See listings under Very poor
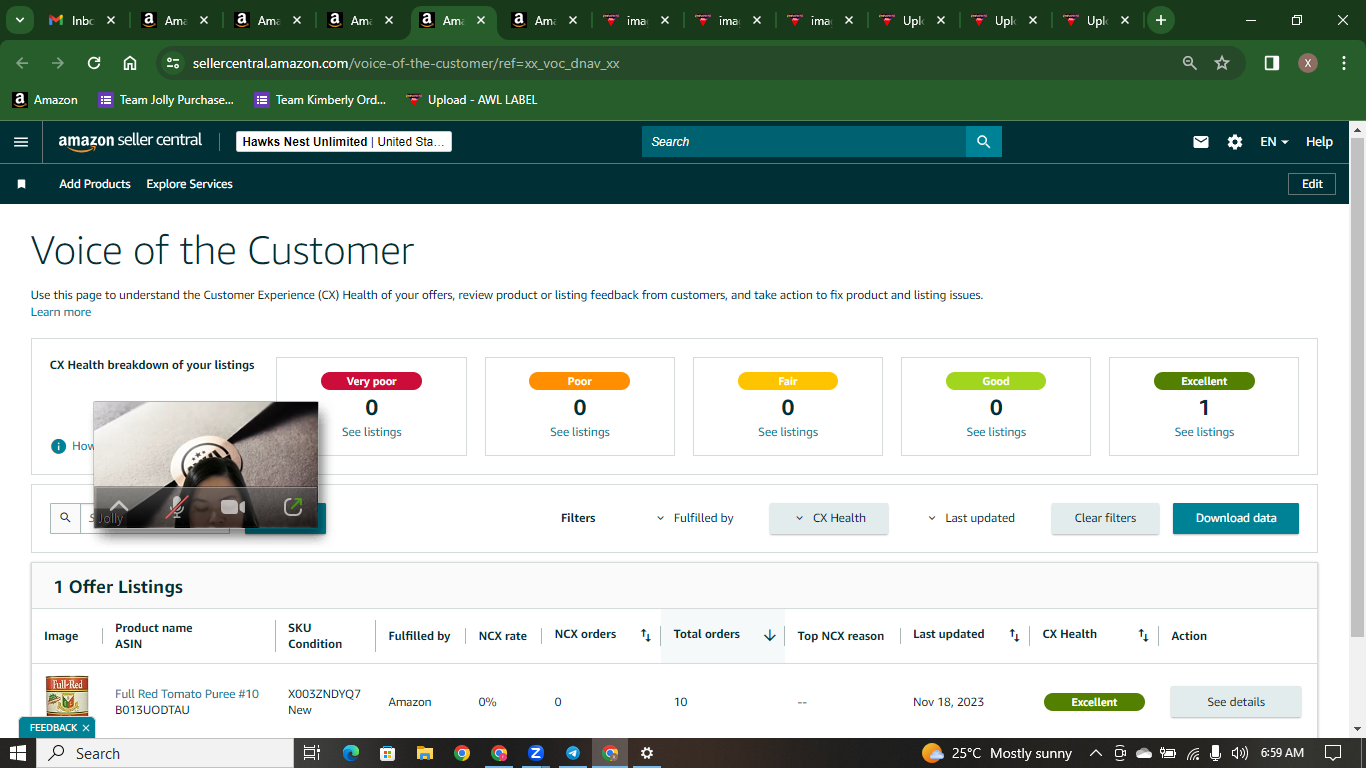The width and height of the screenshot is (1366, 768). point(372,432)
